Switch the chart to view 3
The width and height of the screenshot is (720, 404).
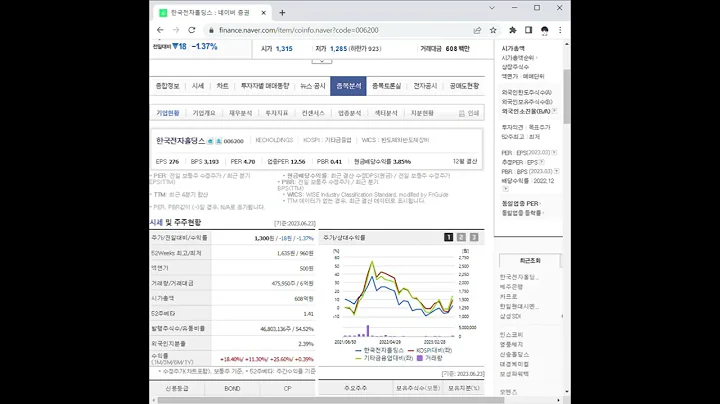[474, 237]
